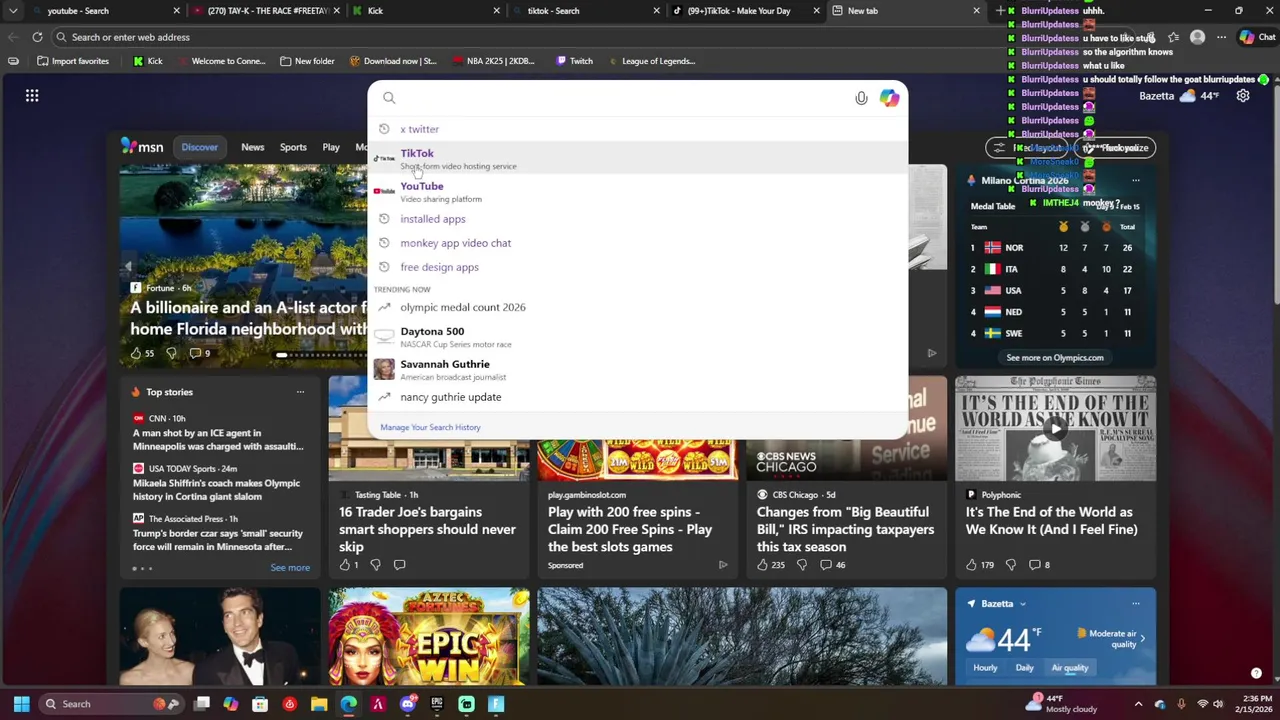This screenshot has height=720, width=1280.
Task: Select the TikTok search suggestion
Action: [638, 159]
